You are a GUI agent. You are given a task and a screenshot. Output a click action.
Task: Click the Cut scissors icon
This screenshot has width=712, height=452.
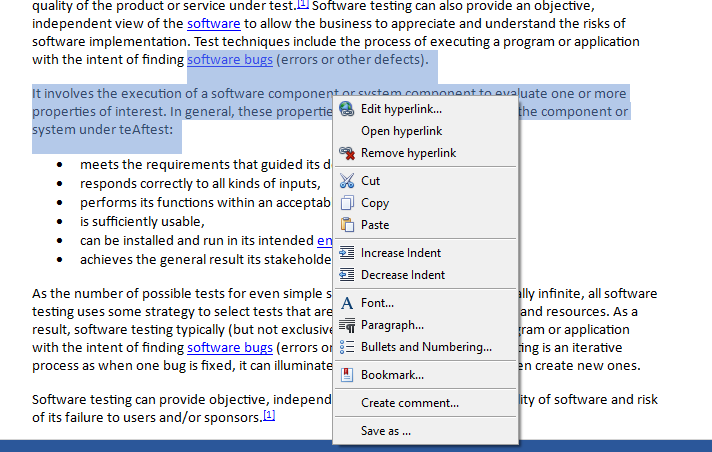(x=347, y=181)
